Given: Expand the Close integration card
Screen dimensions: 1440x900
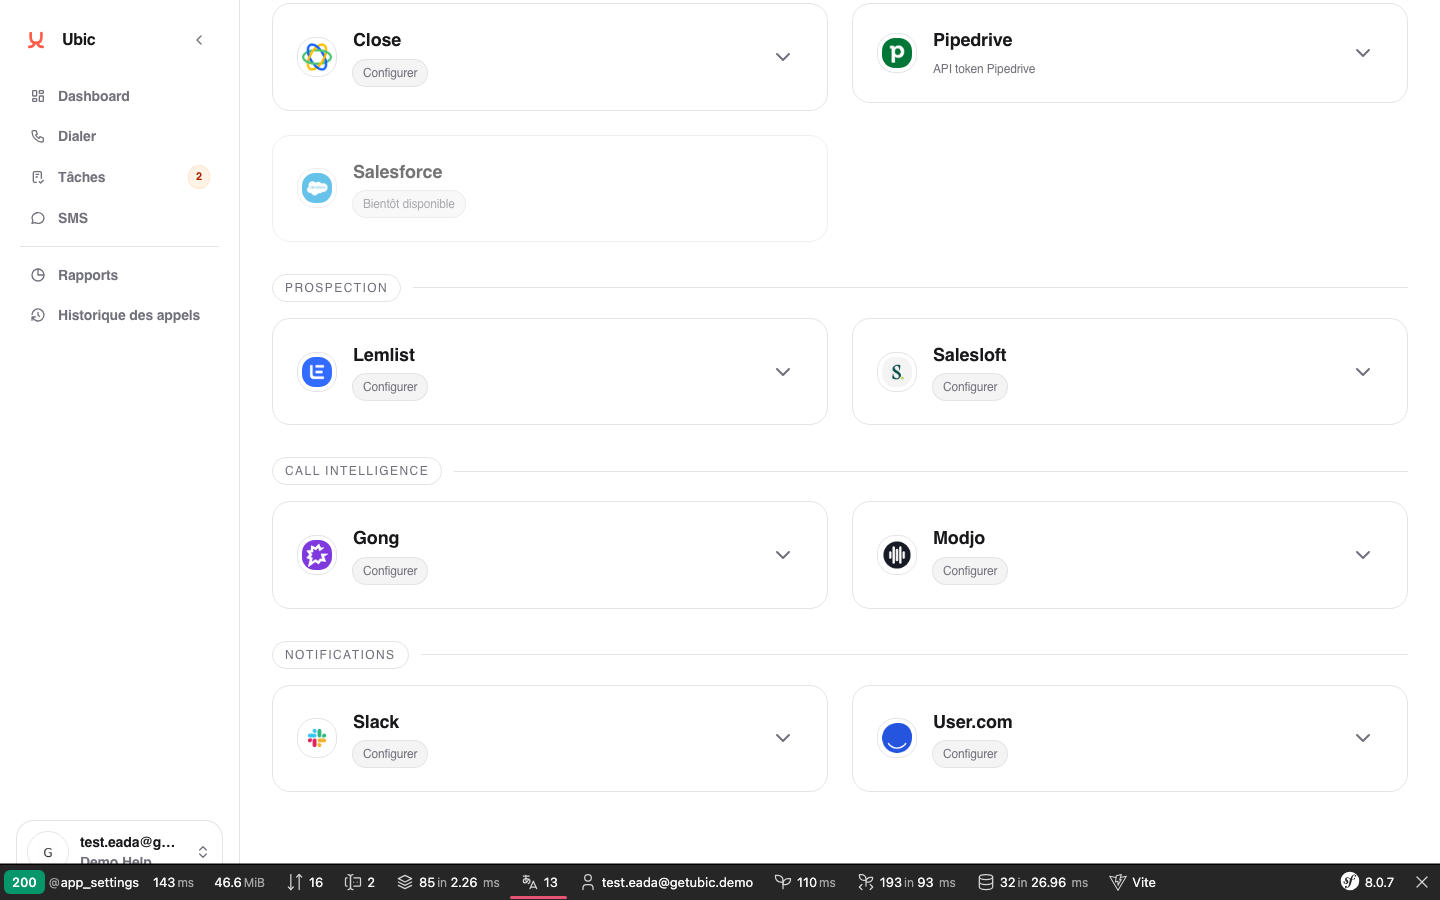Looking at the screenshot, I should pos(783,57).
